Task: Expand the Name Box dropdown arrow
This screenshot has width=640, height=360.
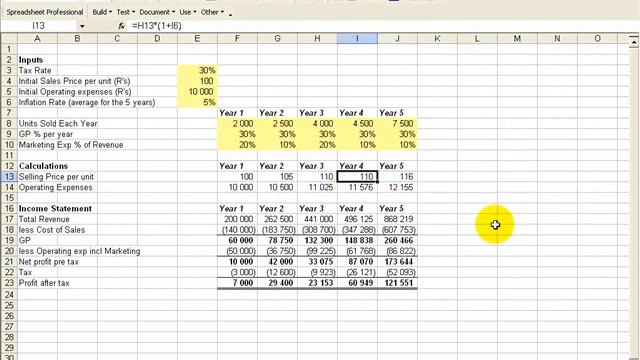Action: tap(82, 26)
